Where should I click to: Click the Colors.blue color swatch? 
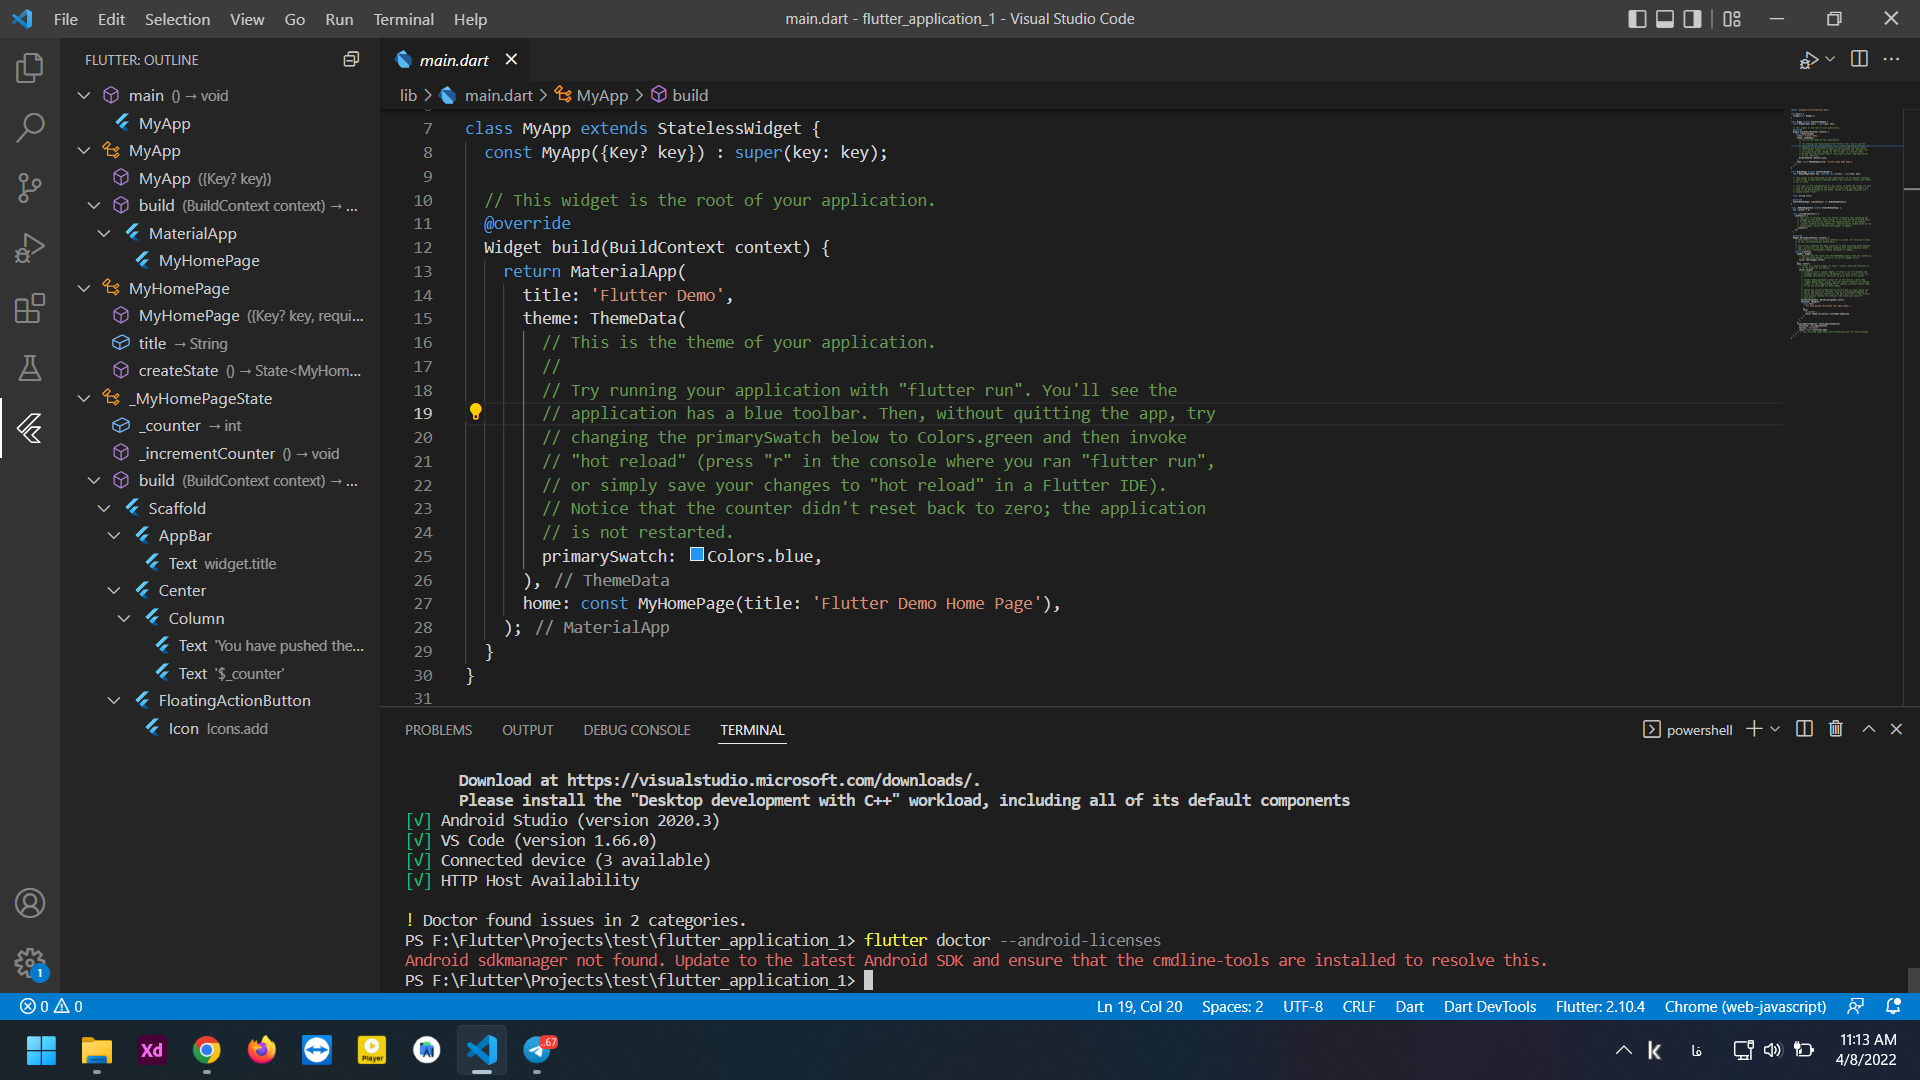697,555
